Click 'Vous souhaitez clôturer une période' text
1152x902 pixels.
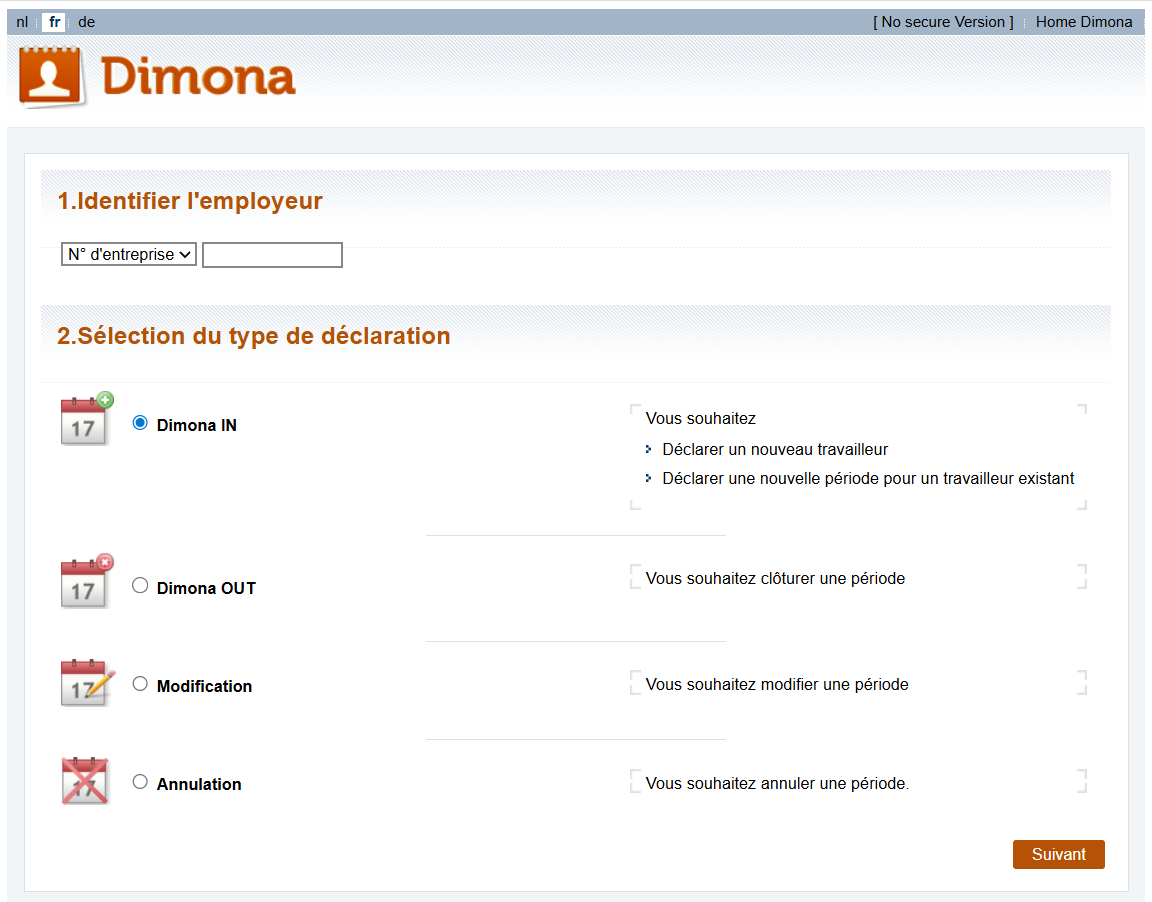pos(775,579)
